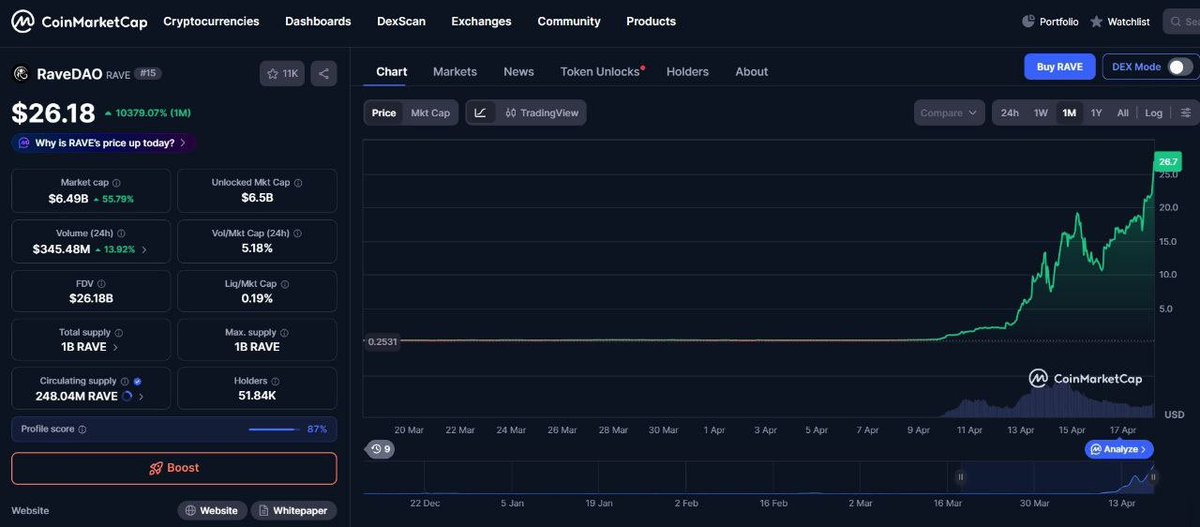
Task: Click the Watchlist star in header
Action: tap(1097, 21)
